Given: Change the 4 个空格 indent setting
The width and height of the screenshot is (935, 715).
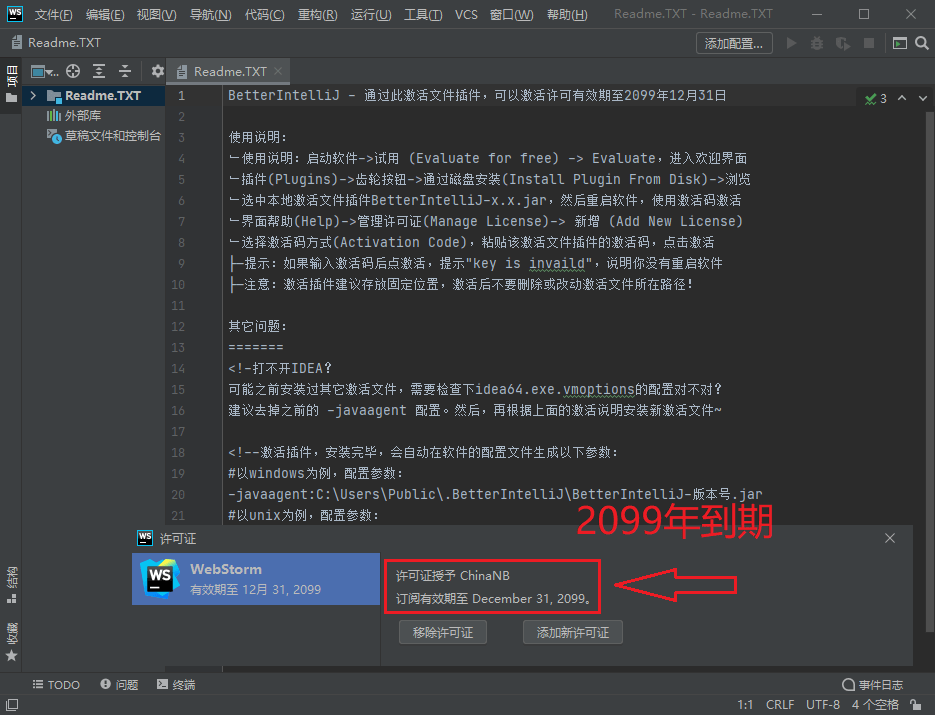Looking at the screenshot, I should pos(875,705).
